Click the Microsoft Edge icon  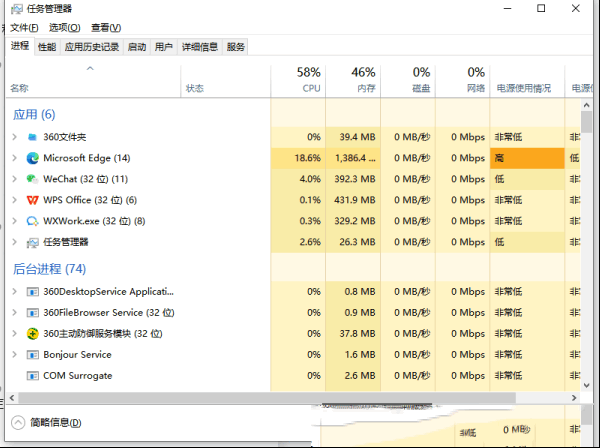[x=33, y=158]
